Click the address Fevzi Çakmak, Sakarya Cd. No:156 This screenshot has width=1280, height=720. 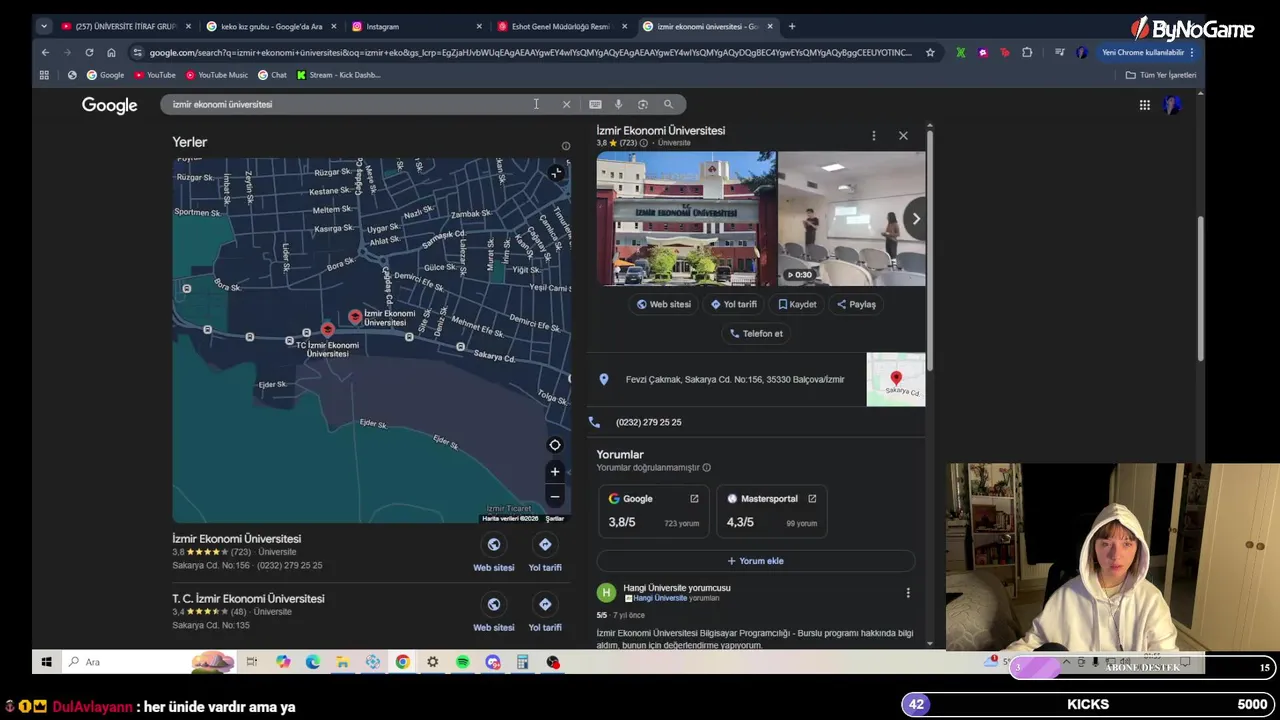pyautogui.click(x=735, y=379)
